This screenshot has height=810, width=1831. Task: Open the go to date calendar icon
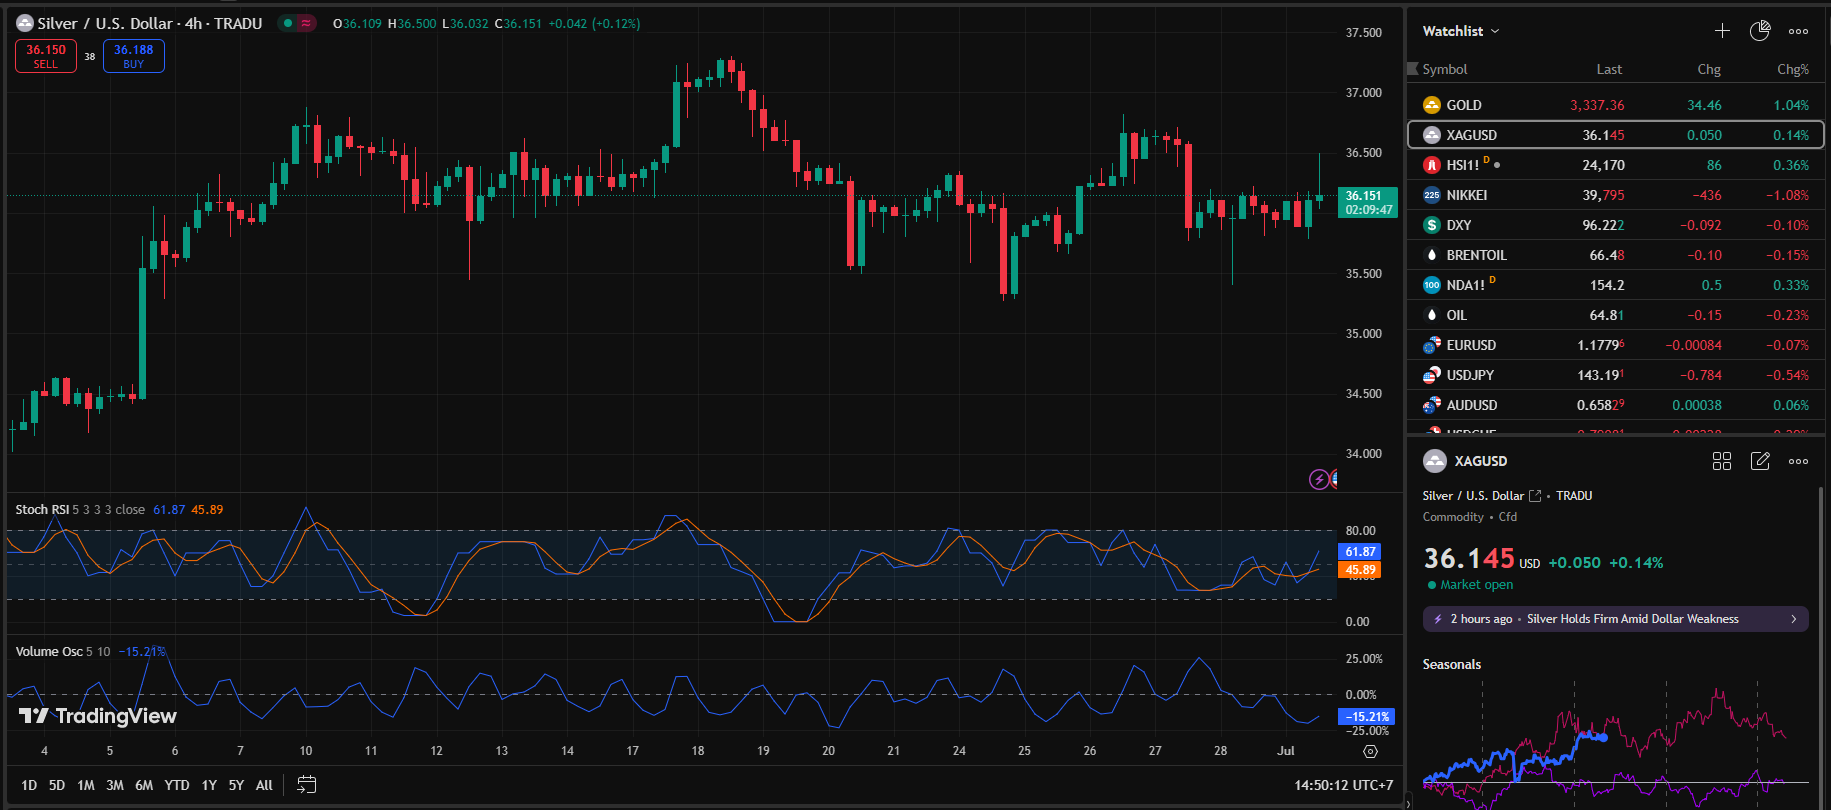(307, 785)
